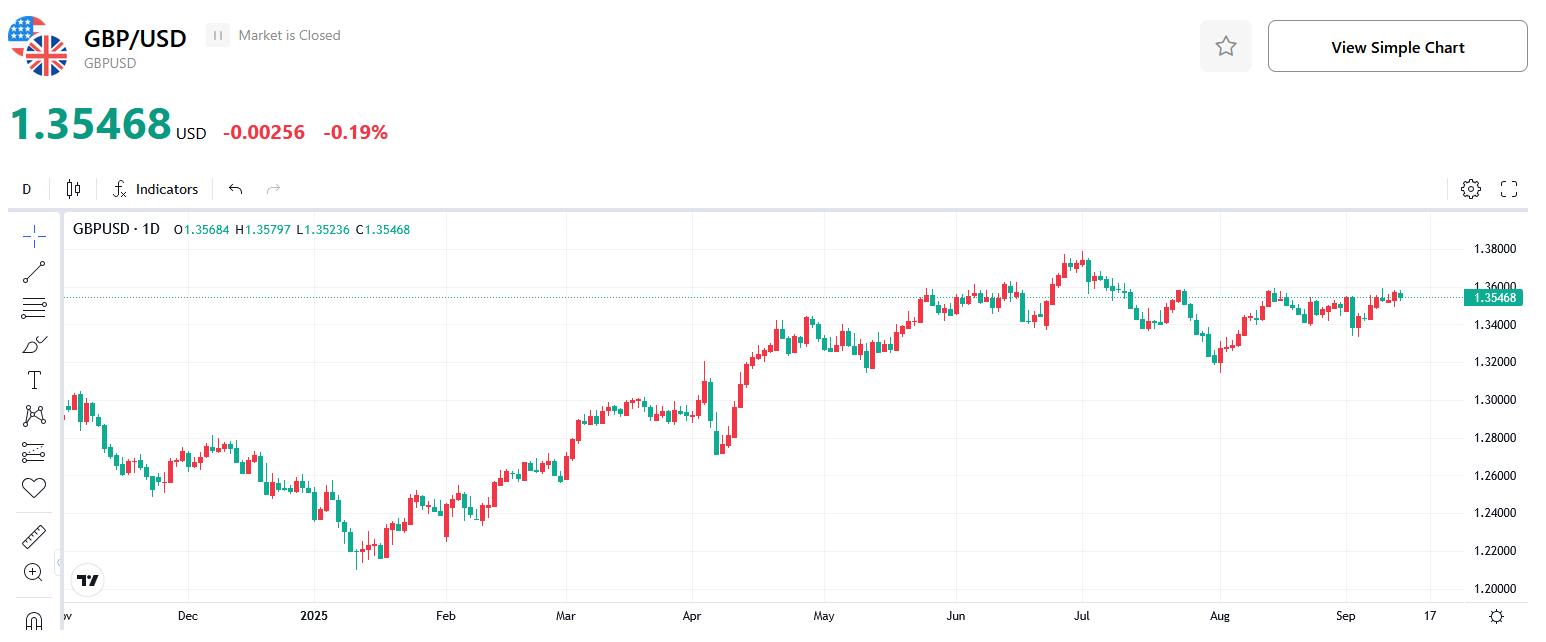1546x642 pixels.
Task: Select the Crosshair cursor tool
Action: coord(34,236)
